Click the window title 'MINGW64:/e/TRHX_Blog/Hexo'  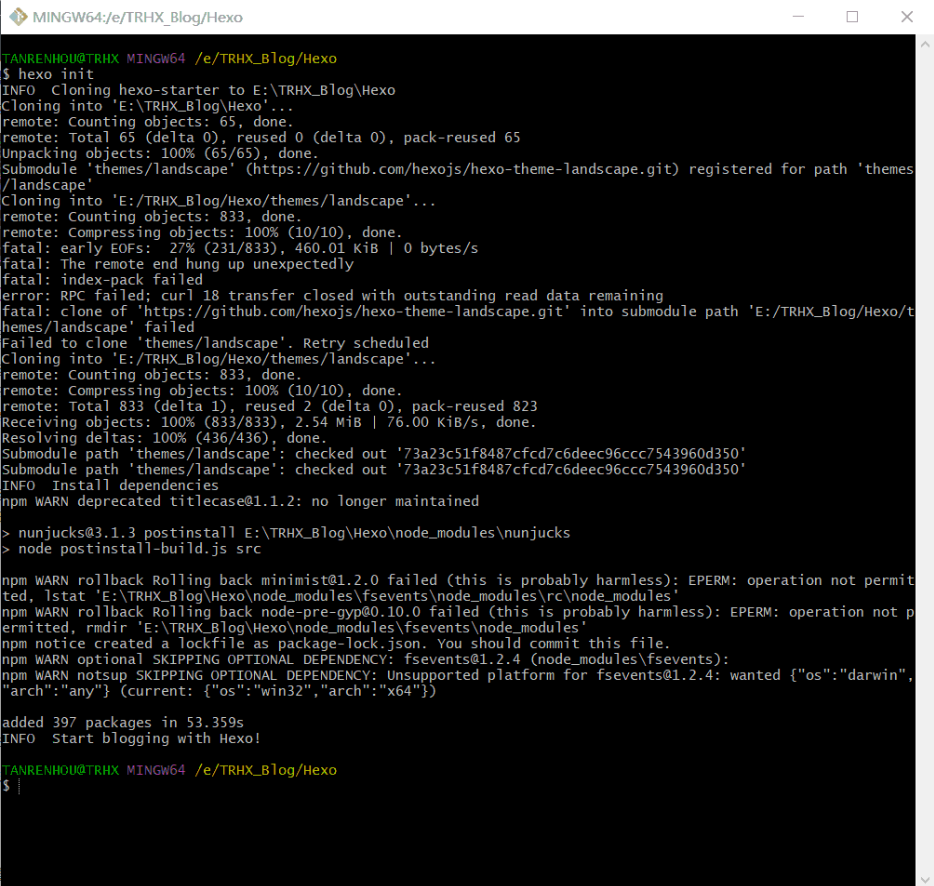[138, 17]
